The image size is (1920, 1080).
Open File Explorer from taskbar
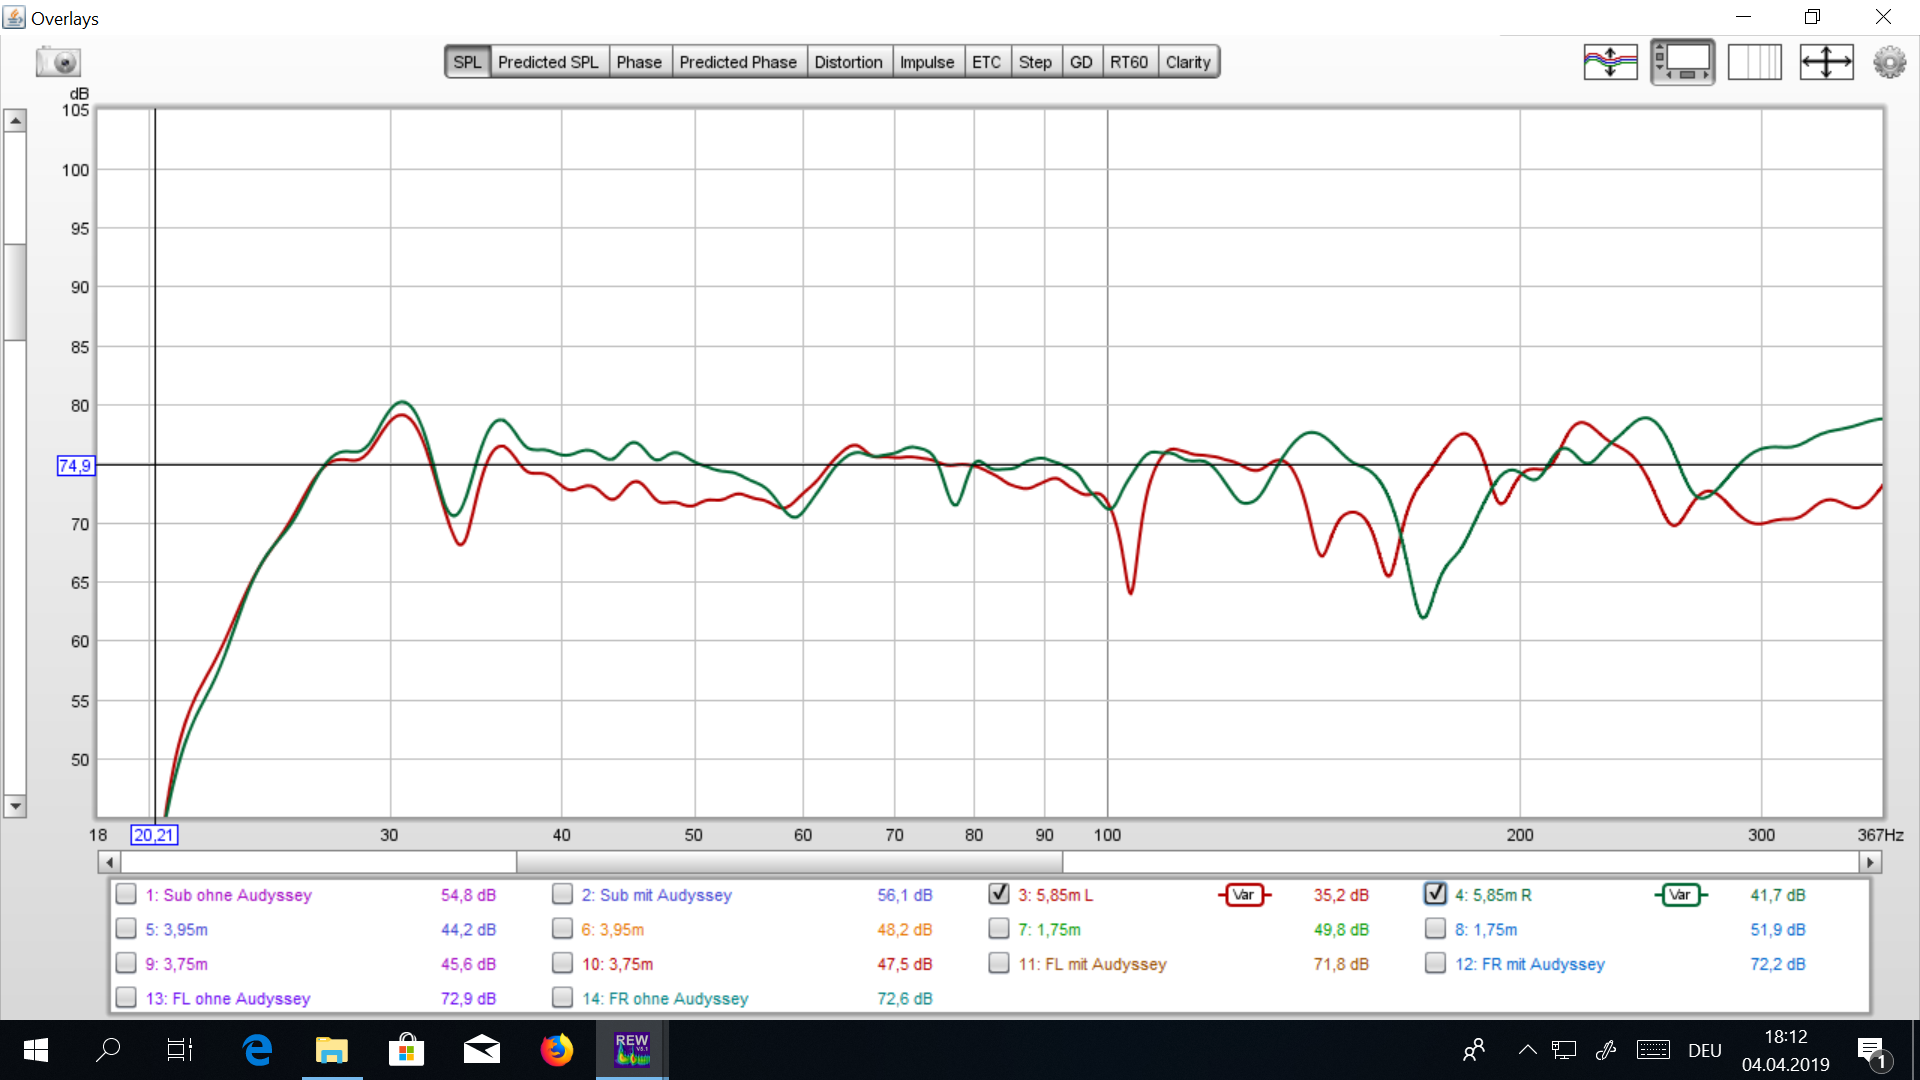(332, 1050)
